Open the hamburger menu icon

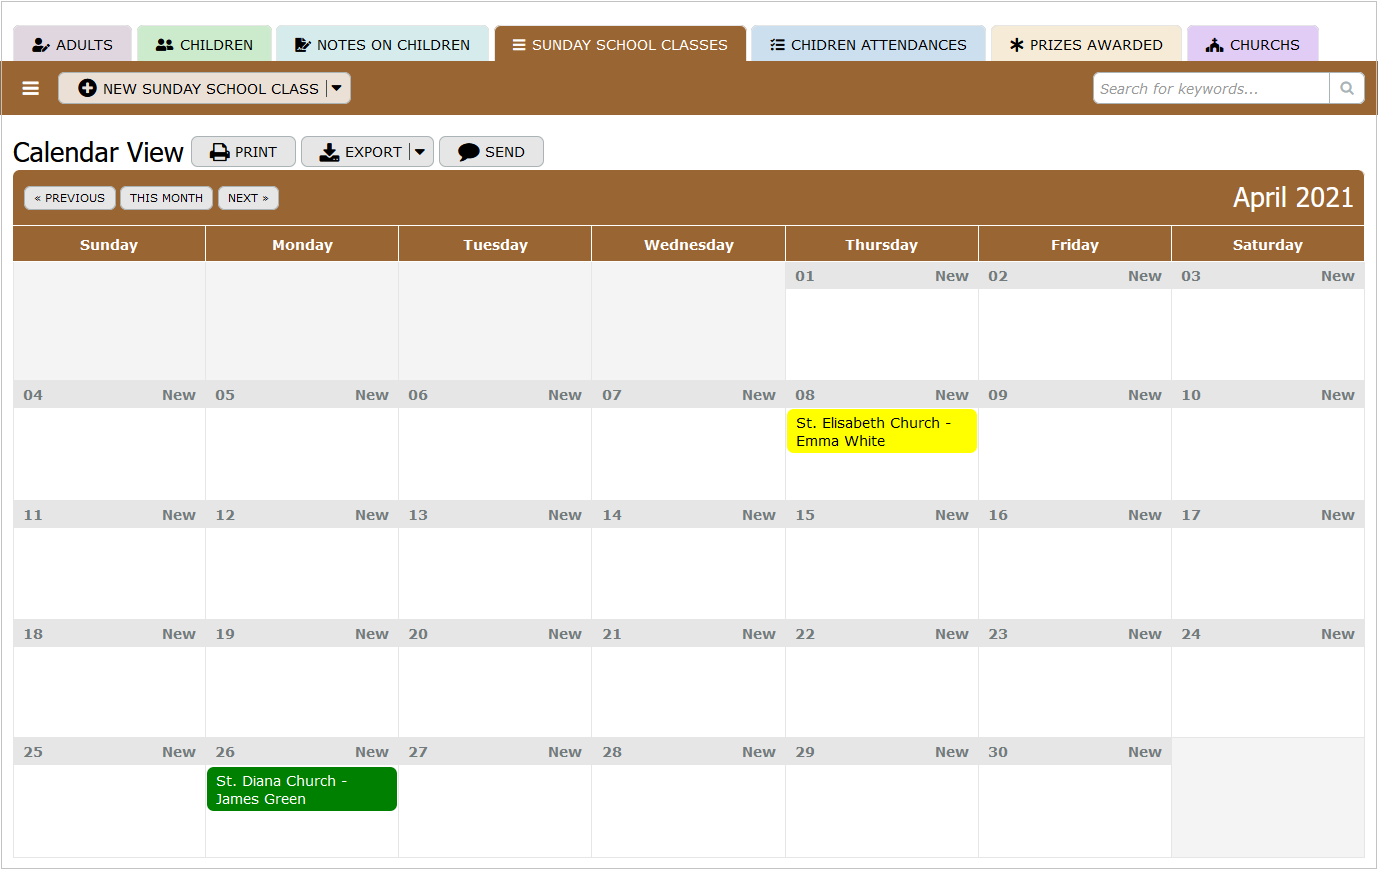click(x=31, y=88)
